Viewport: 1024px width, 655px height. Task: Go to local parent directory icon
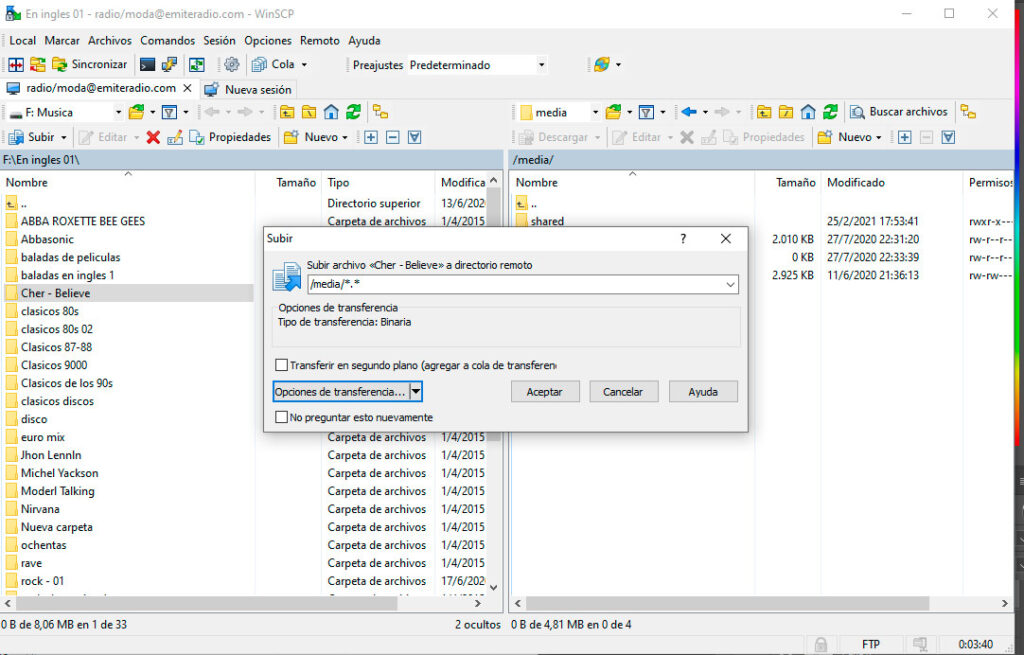point(287,112)
